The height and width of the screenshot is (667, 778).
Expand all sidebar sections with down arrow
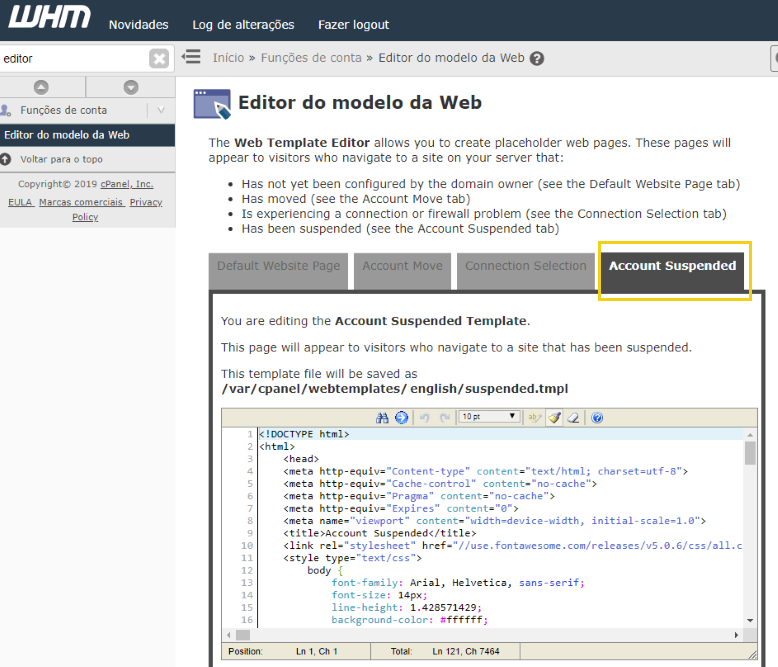click(x=131, y=87)
